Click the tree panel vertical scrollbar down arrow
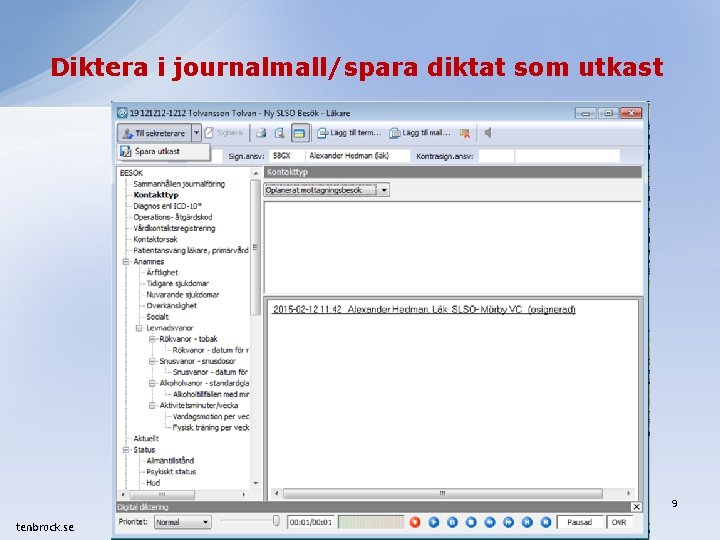Viewport: 720px width, 540px height. pos(256,484)
